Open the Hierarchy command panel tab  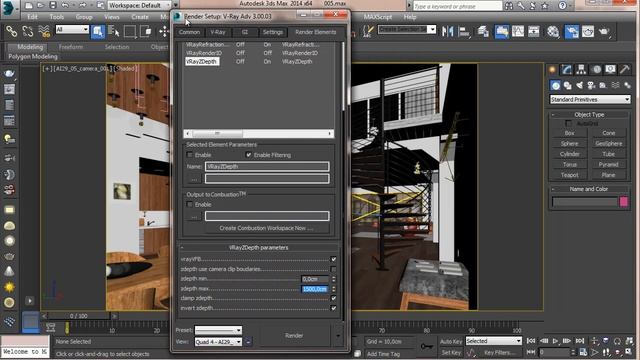point(581,69)
